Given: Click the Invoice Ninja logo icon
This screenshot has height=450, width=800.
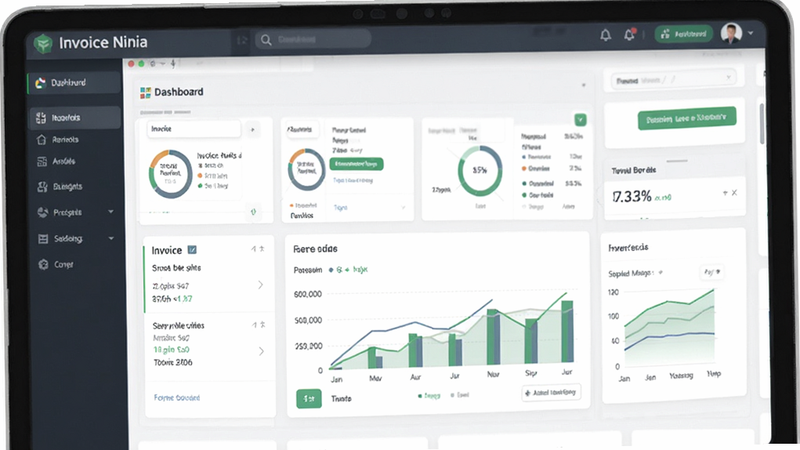Looking at the screenshot, I should [43, 43].
